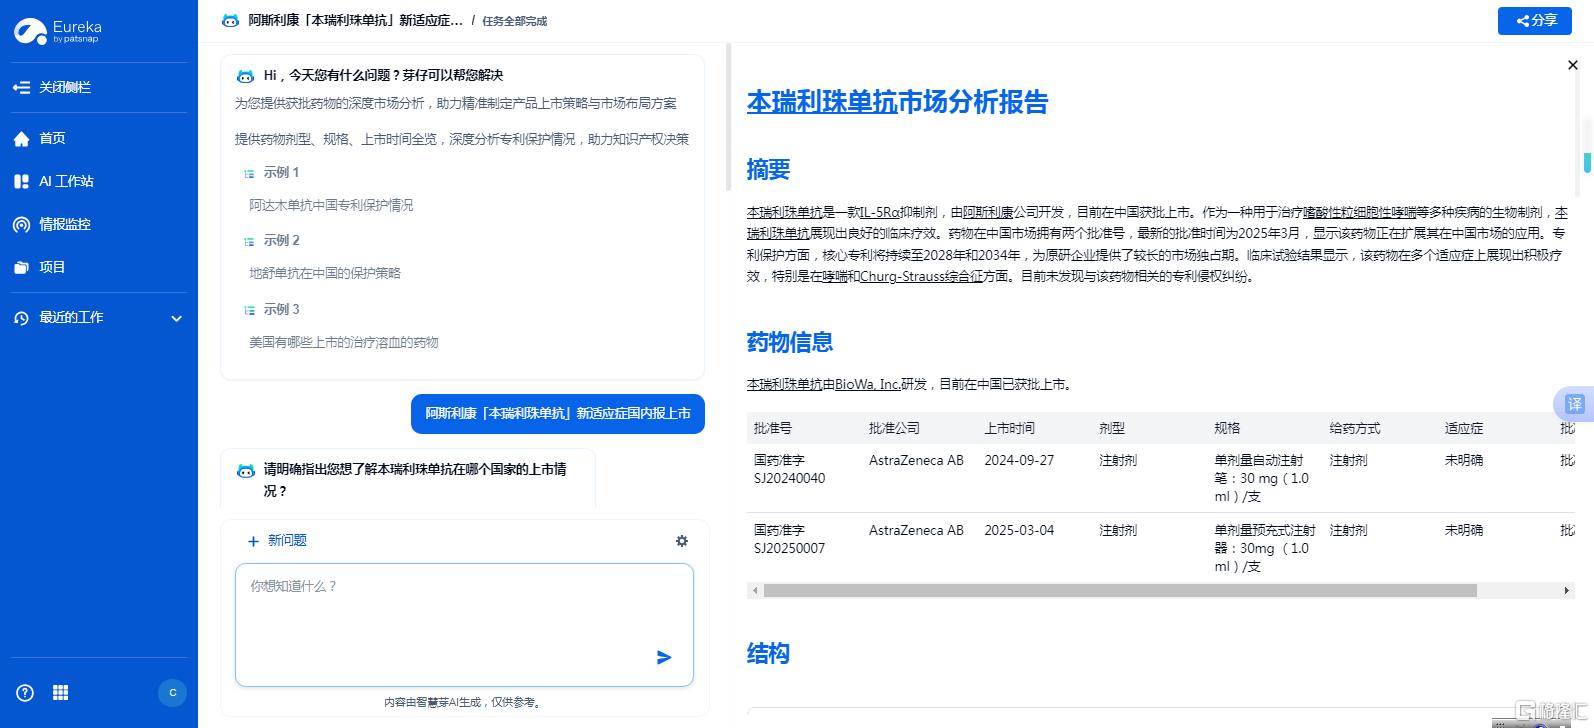Collapse the sidebar with 关闭侧栏
1594x728 pixels.
click(x=52, y=87)
